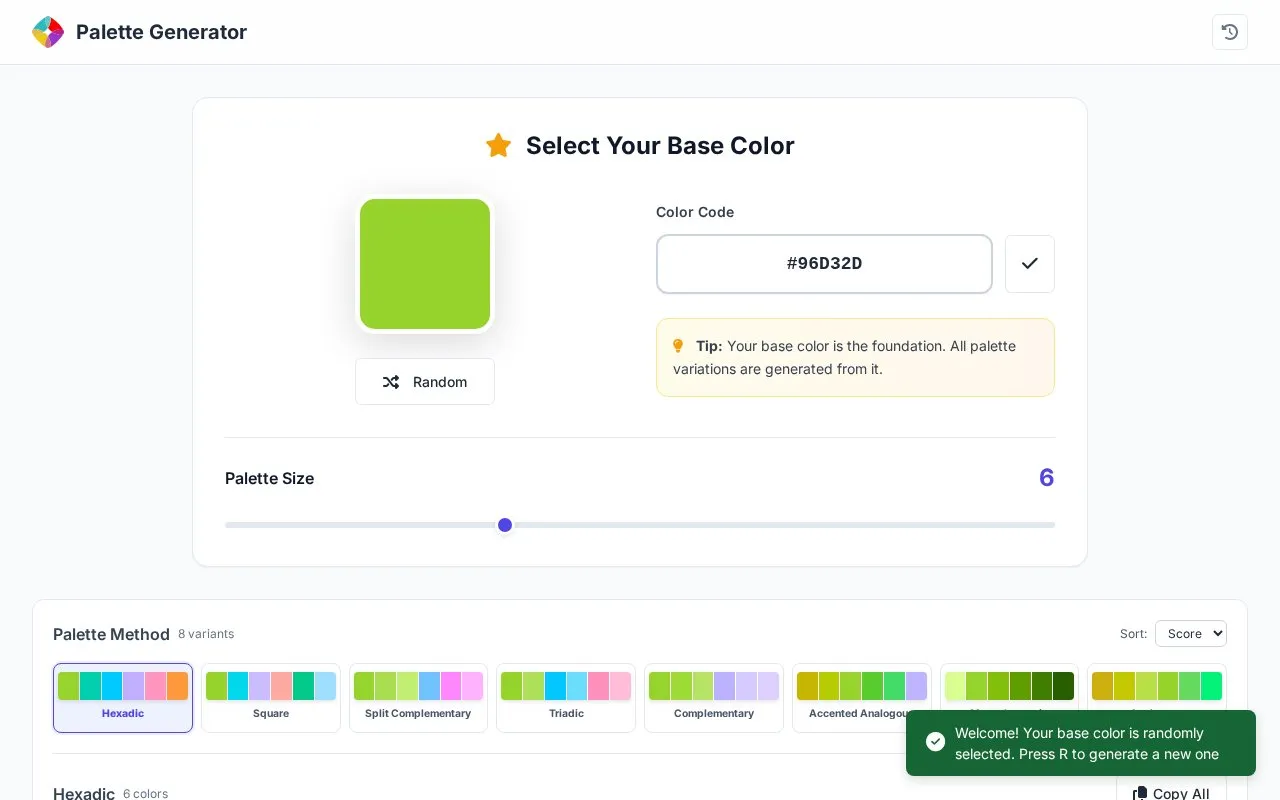Select the Square palette variant
1280x800 pixels.
pyautogui.click(x=271, y=698)
